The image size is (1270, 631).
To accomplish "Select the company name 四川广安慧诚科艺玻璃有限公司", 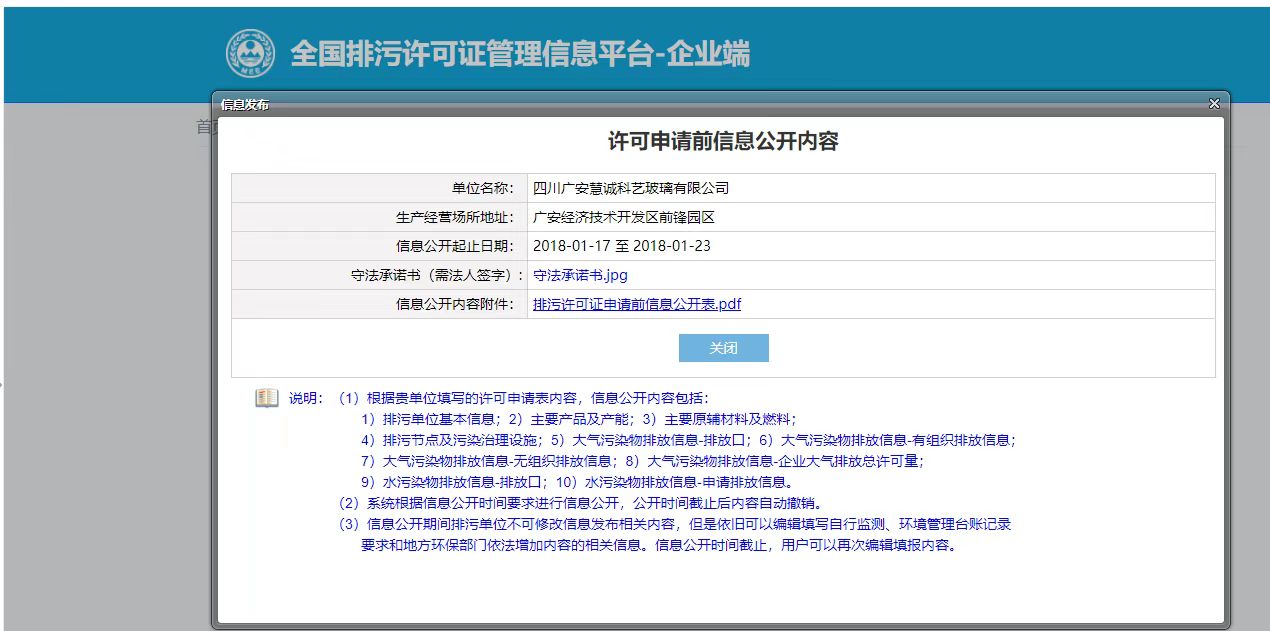I will [631, 188].
